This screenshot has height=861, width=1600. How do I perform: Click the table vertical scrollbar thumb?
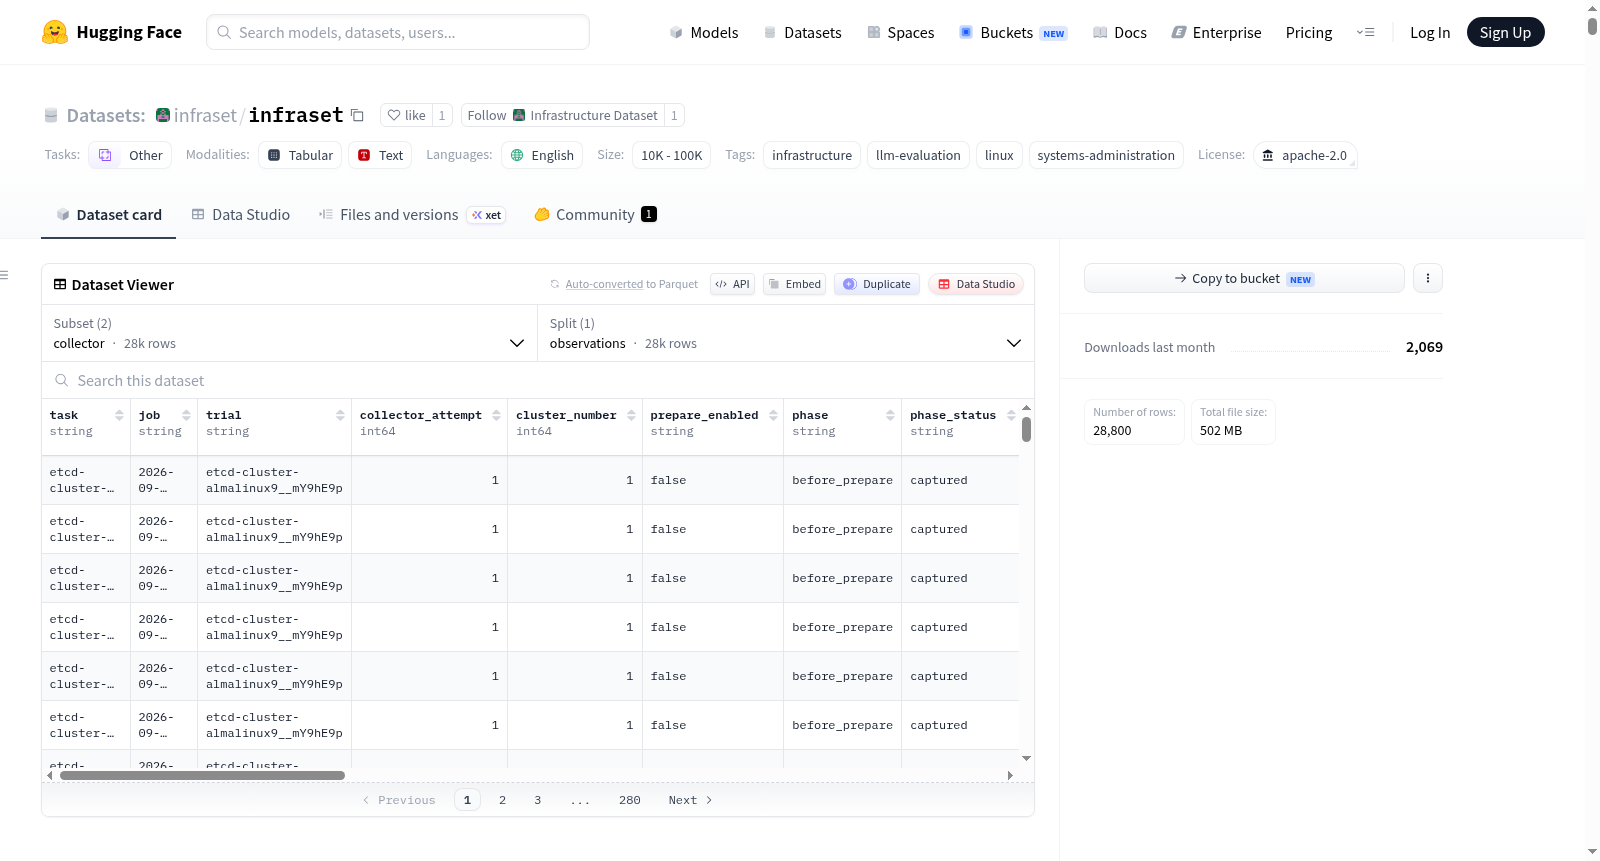pyautogui.click(x=1026, y=430)
